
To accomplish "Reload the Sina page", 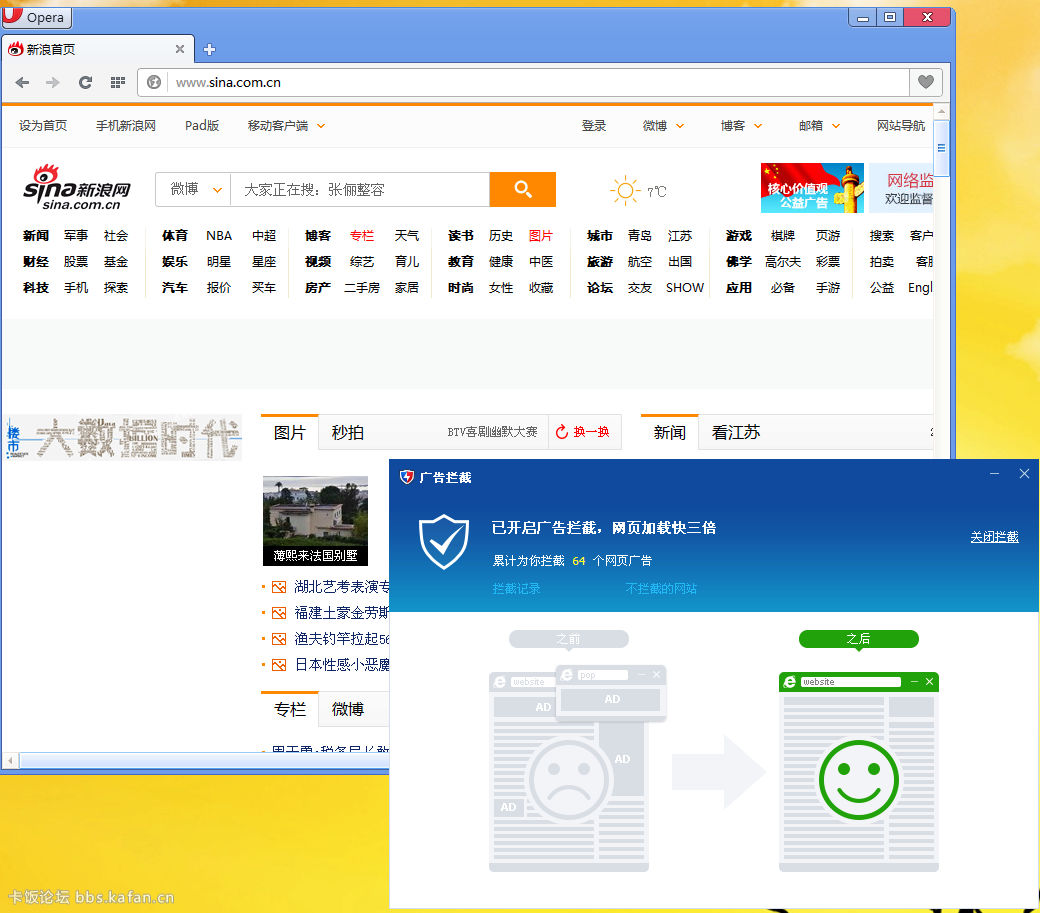I will 85,82.
